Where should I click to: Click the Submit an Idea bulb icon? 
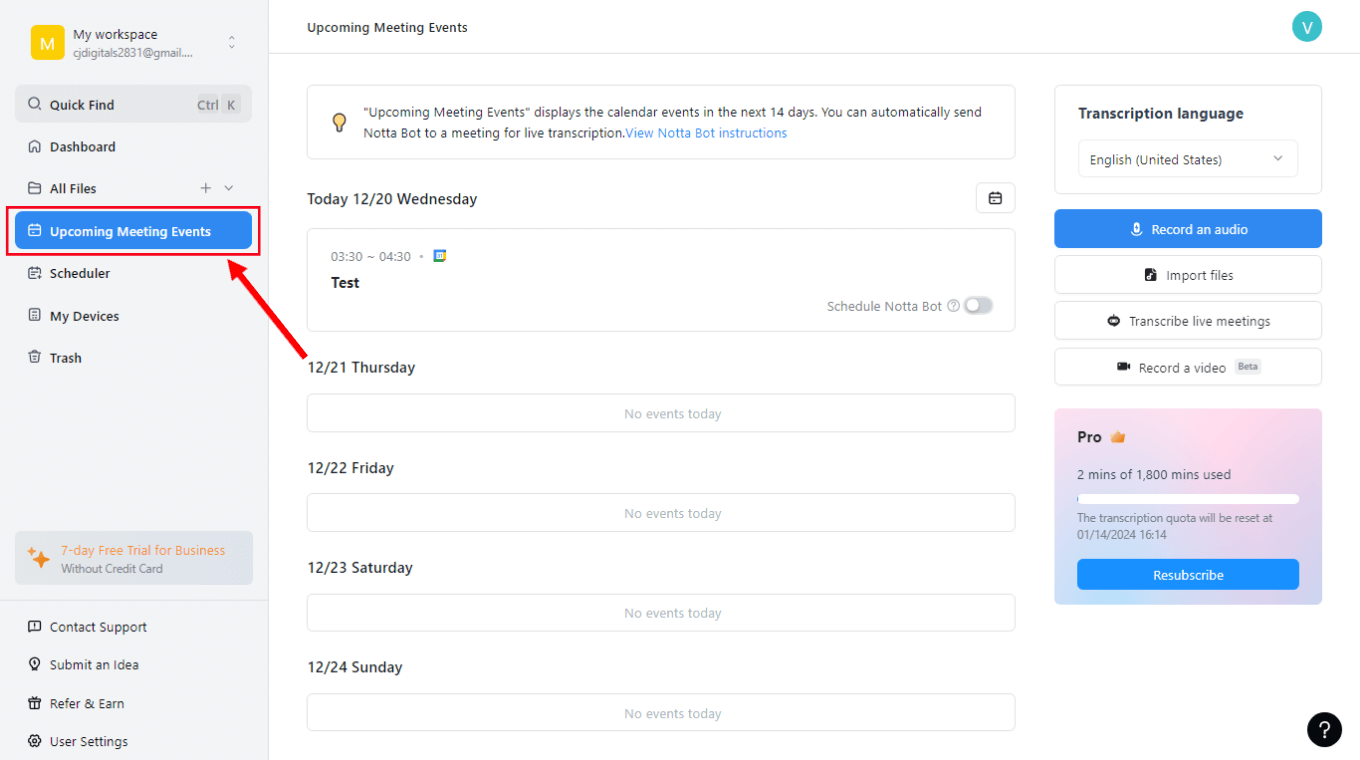(x=34, y=665)
